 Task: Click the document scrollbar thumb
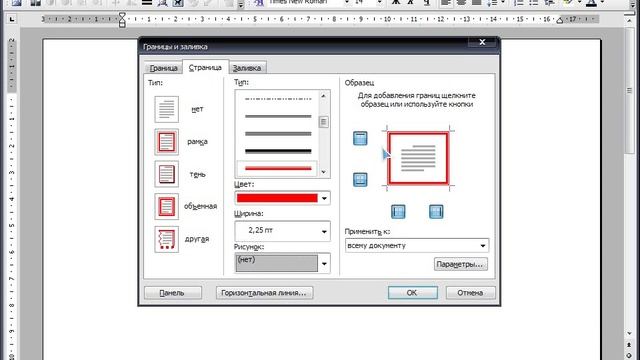tap(629, 91)
